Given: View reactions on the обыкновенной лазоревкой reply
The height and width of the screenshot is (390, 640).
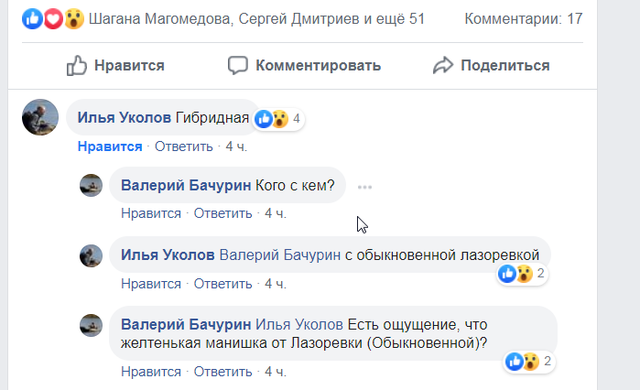Looking at the screenshot, I should [522, 273].
